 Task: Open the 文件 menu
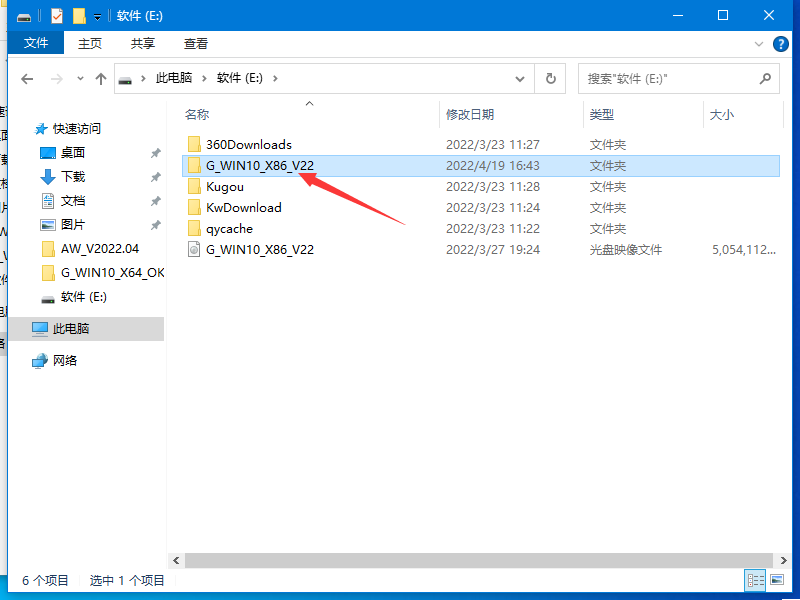36,43
